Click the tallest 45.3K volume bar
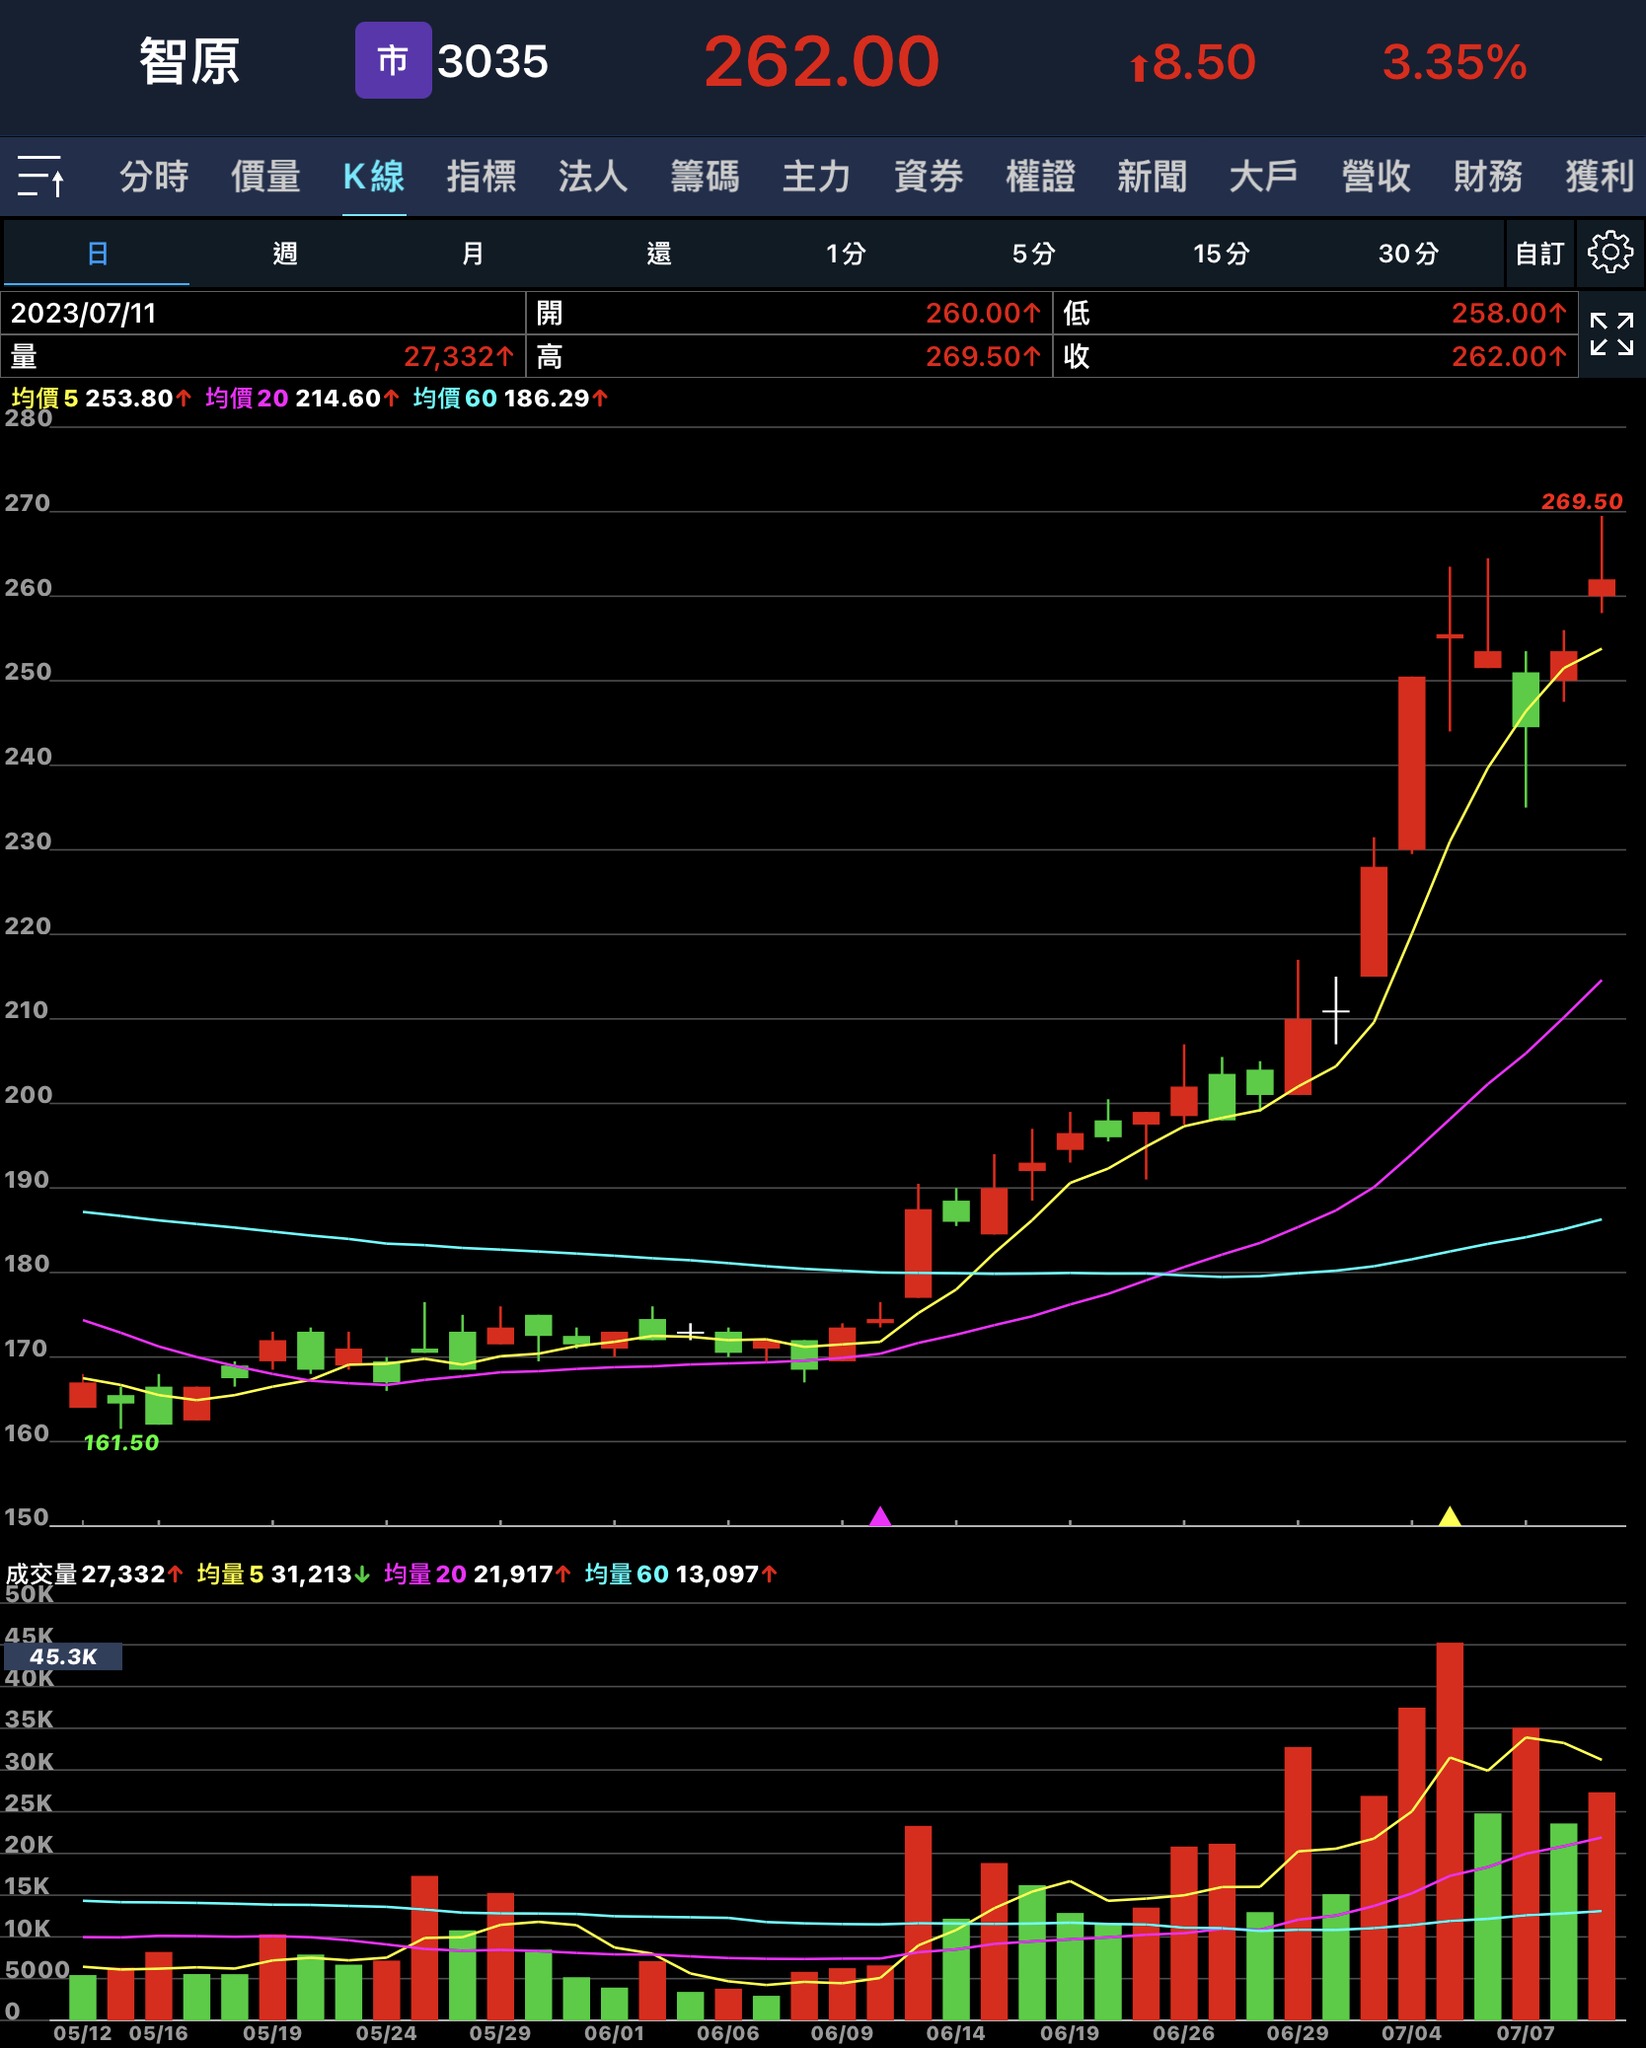Image resolution: width=1646 pixels, height=2048 pixels. pyautogui.click(x=1449, y=1830)
